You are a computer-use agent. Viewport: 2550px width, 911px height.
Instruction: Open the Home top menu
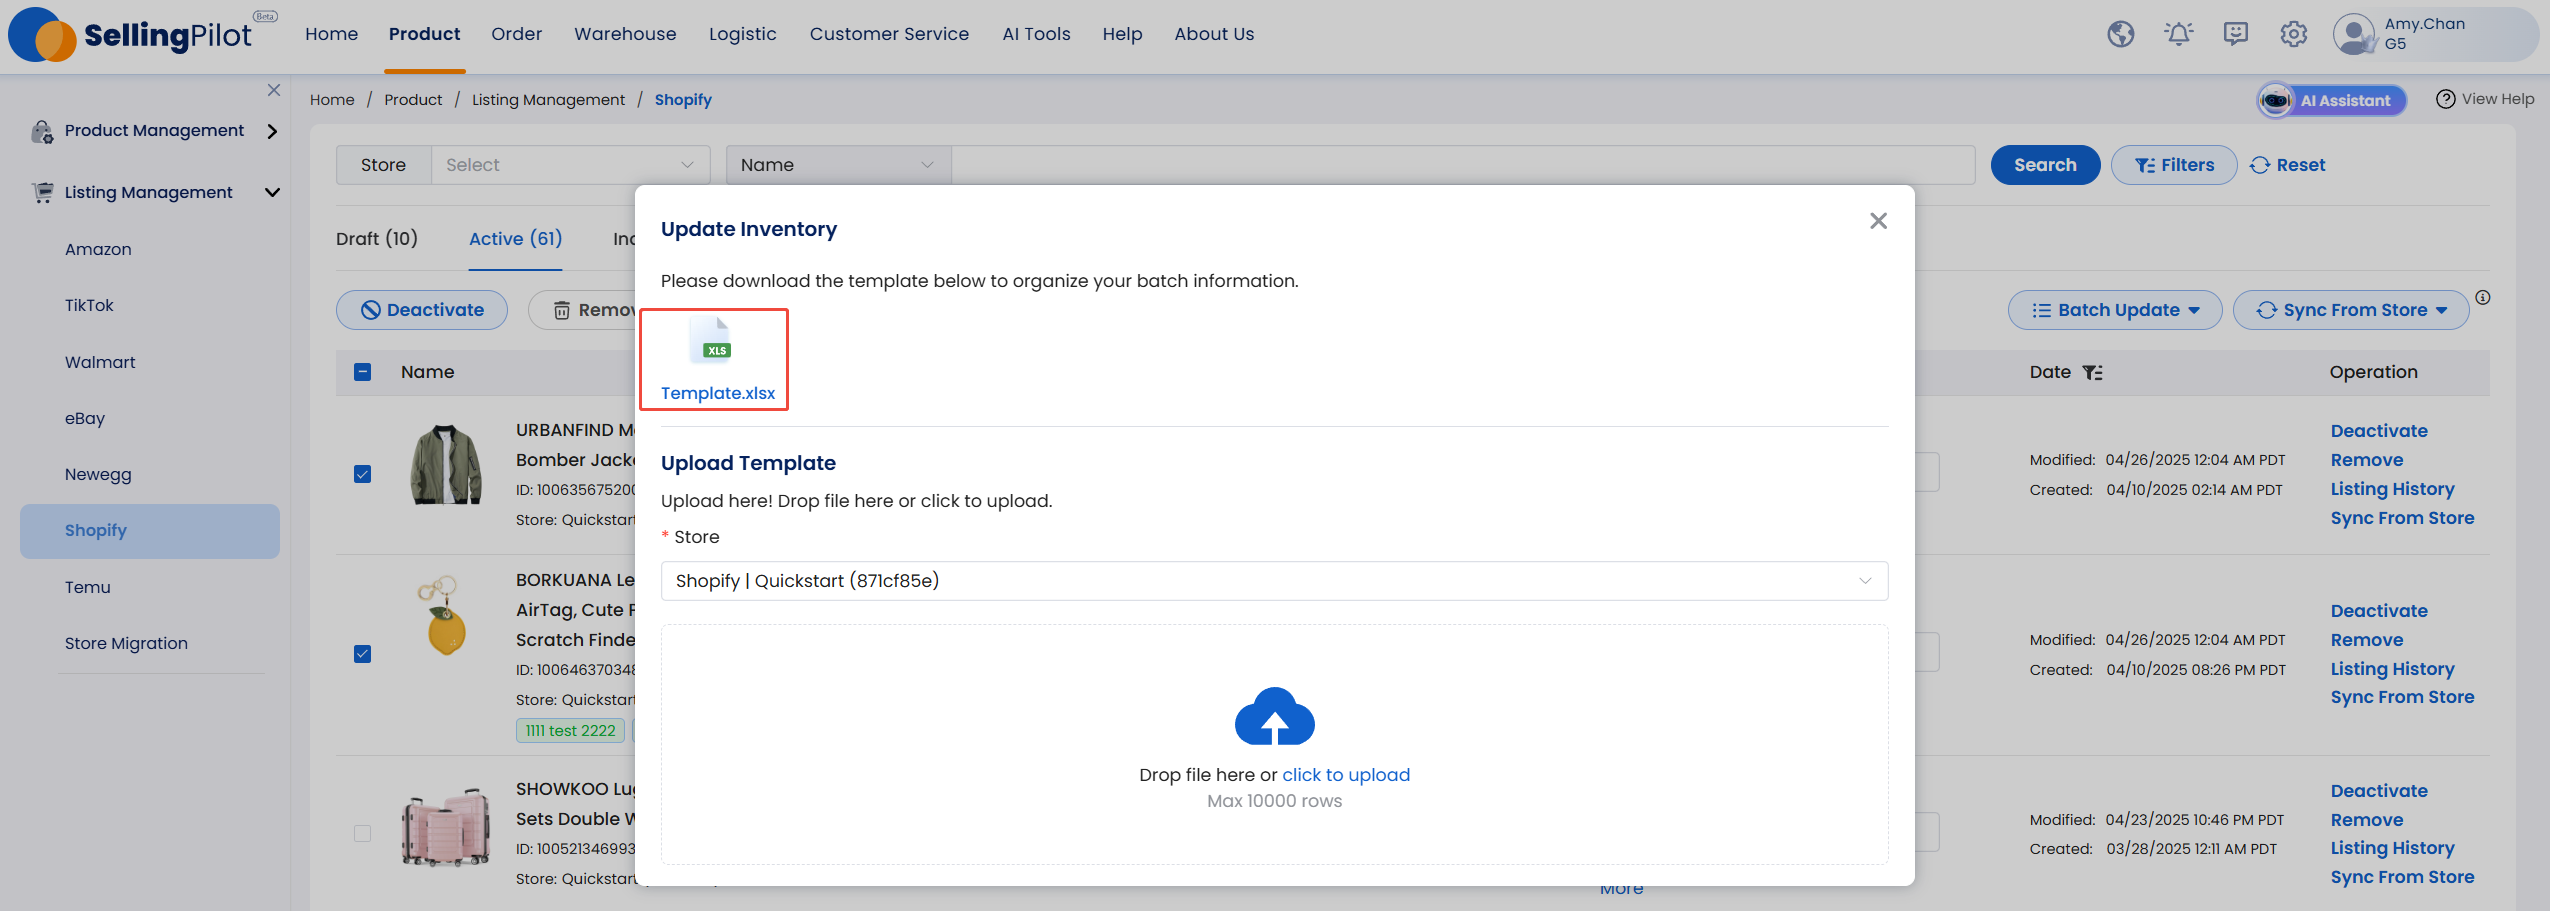pos(331,34)
